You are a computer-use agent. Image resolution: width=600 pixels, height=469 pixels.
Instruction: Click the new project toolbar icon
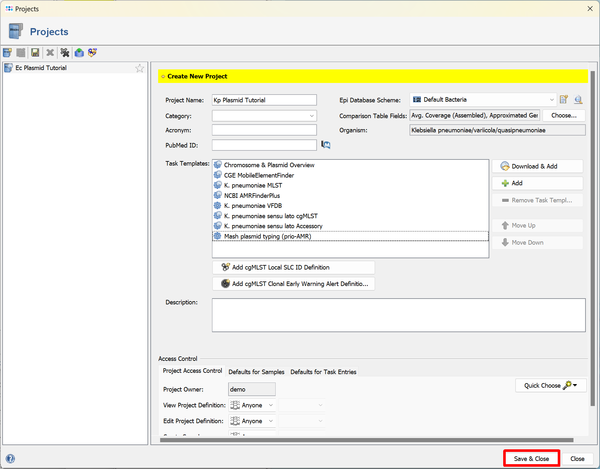click(x=8, y=52)
